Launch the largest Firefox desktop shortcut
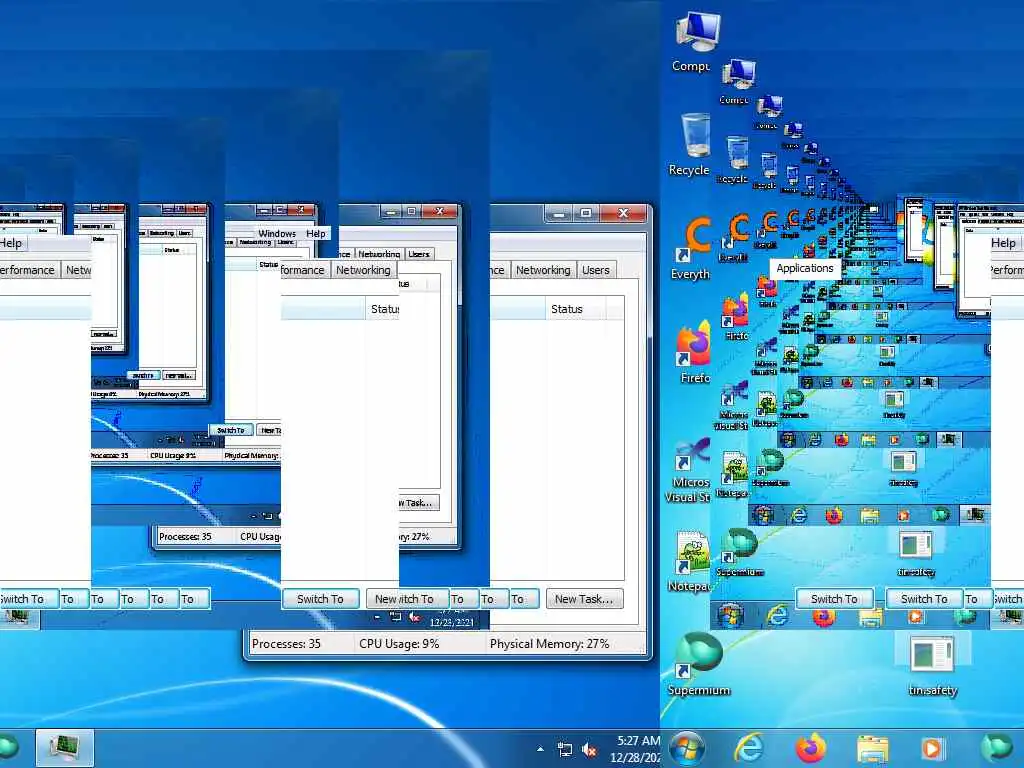 point(694,353)
